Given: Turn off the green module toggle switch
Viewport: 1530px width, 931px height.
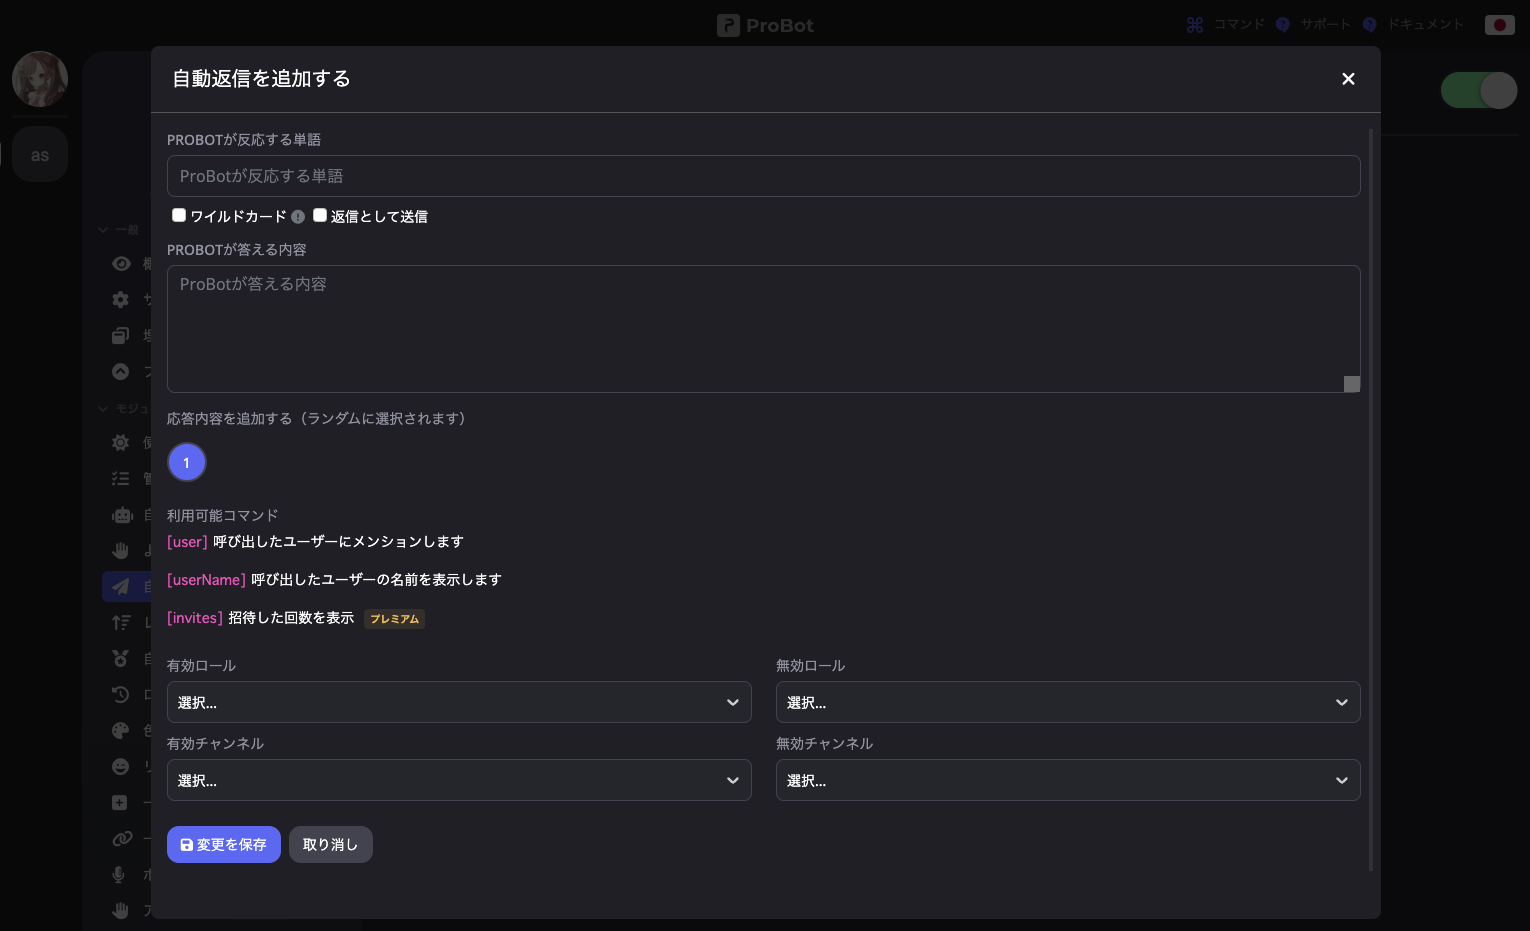Looking at the screenshot, I should [1479, 90].
